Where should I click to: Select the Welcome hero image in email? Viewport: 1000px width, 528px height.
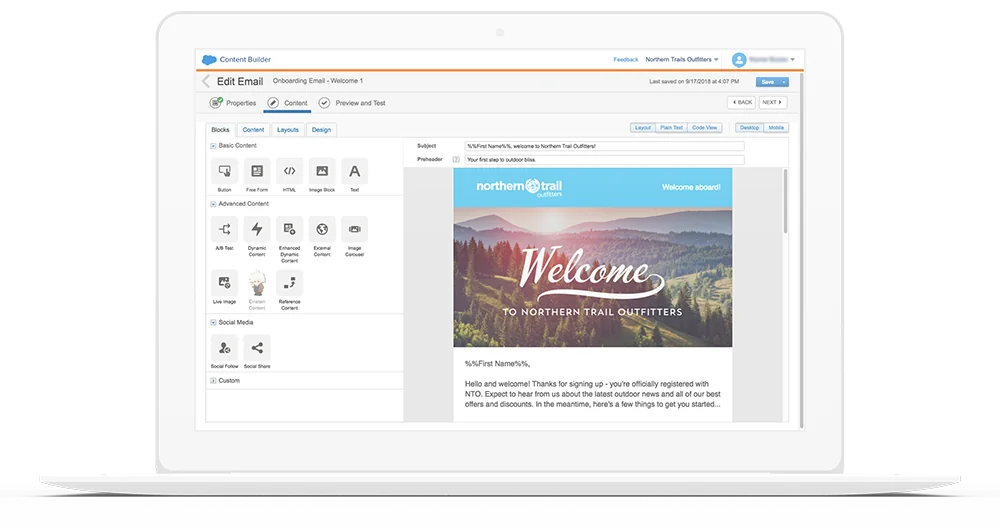point(592,277)
